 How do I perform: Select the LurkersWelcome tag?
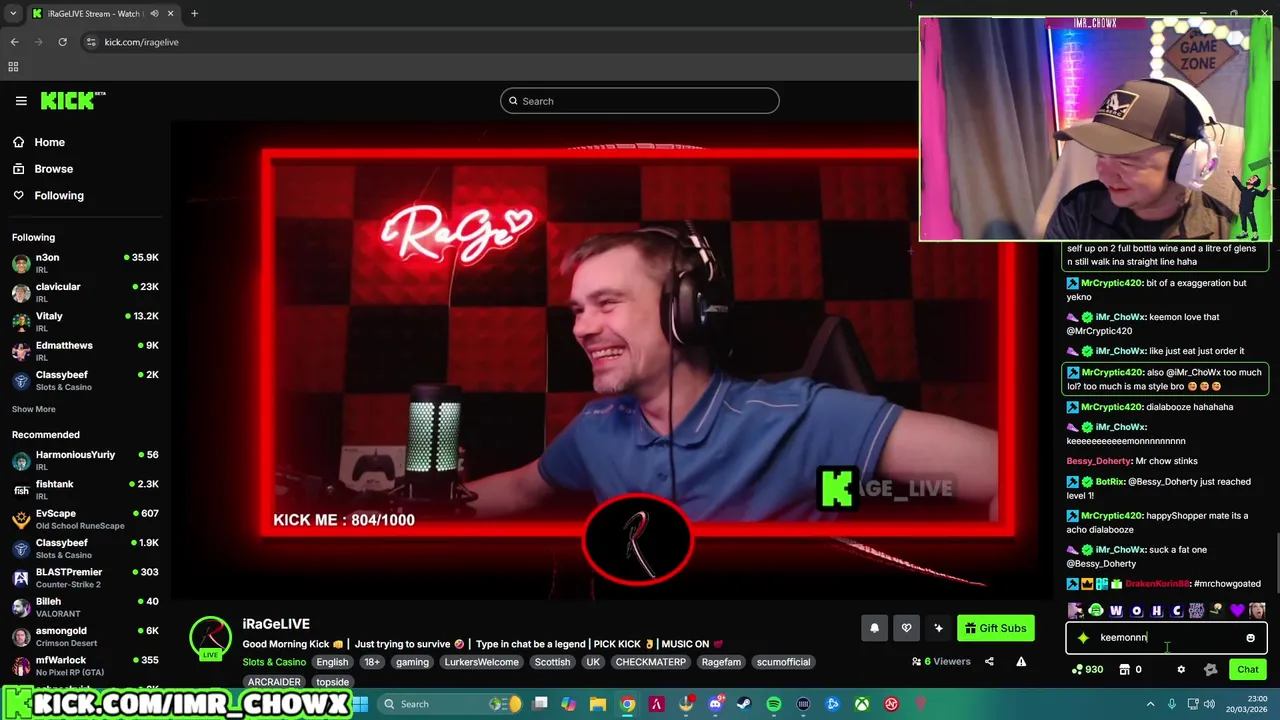481,662
